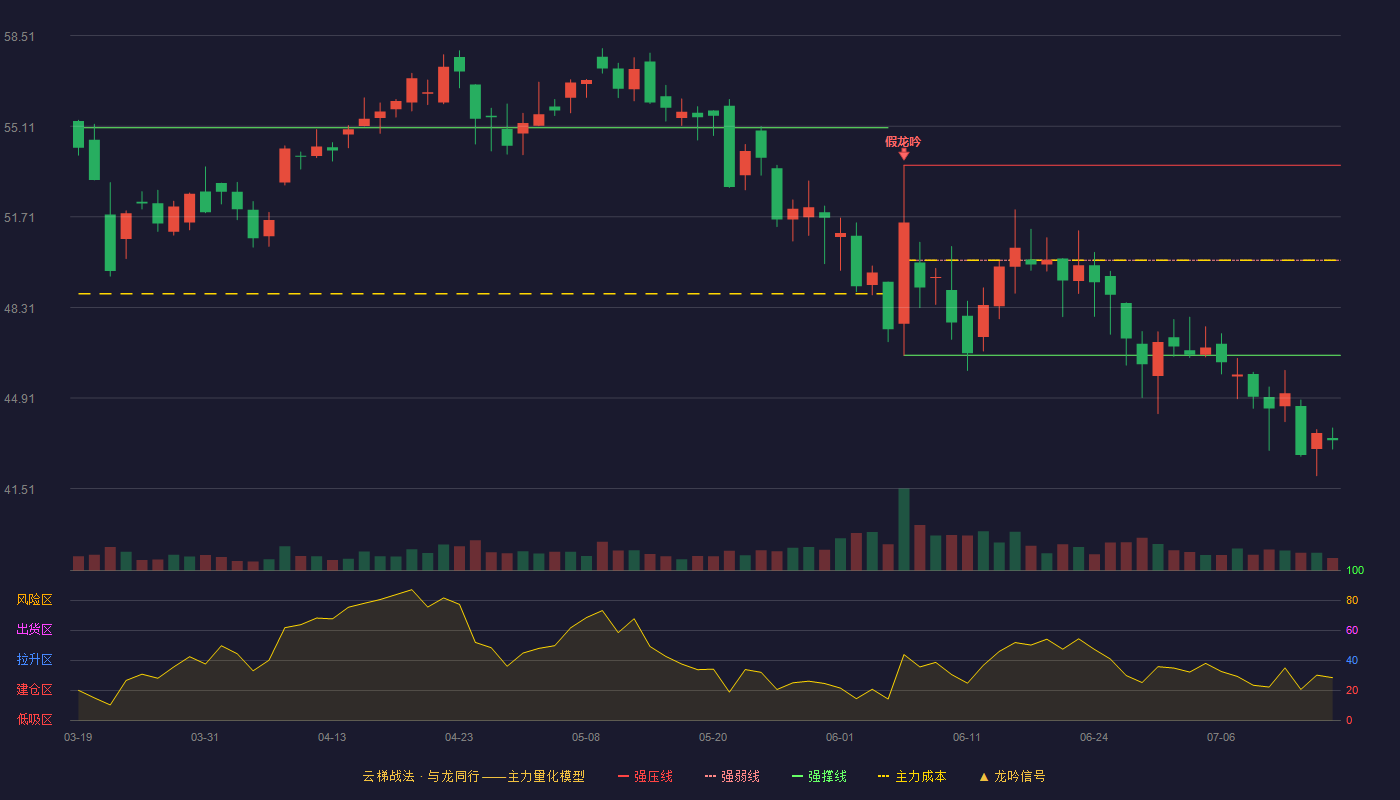Image resolution: width=1400 pixels, height=800 pixels.
Task: Select the 05-08 date axis label
Action: 586,737
